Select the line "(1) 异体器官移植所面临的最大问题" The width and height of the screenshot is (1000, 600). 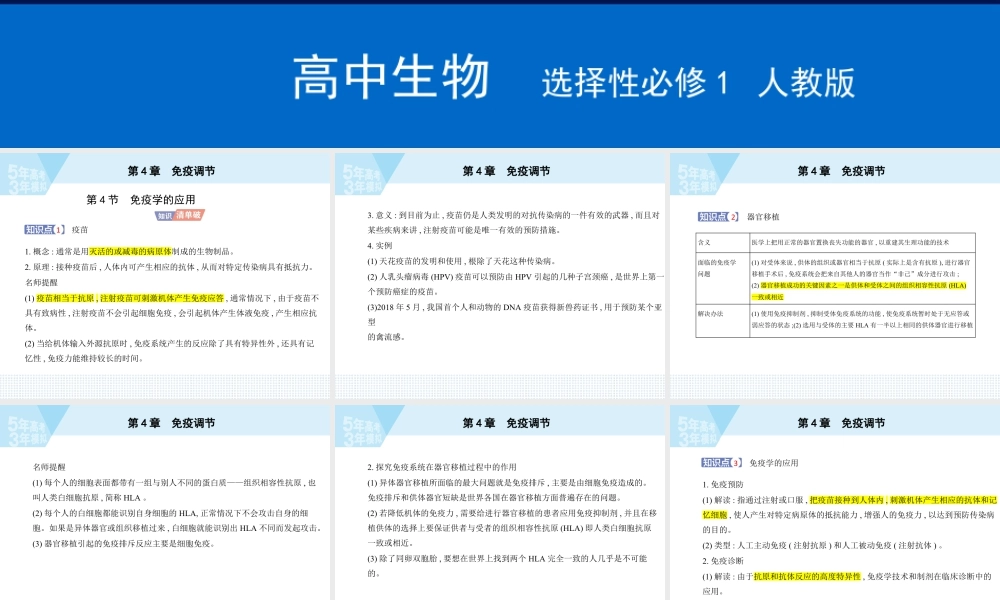coord(508,483)
